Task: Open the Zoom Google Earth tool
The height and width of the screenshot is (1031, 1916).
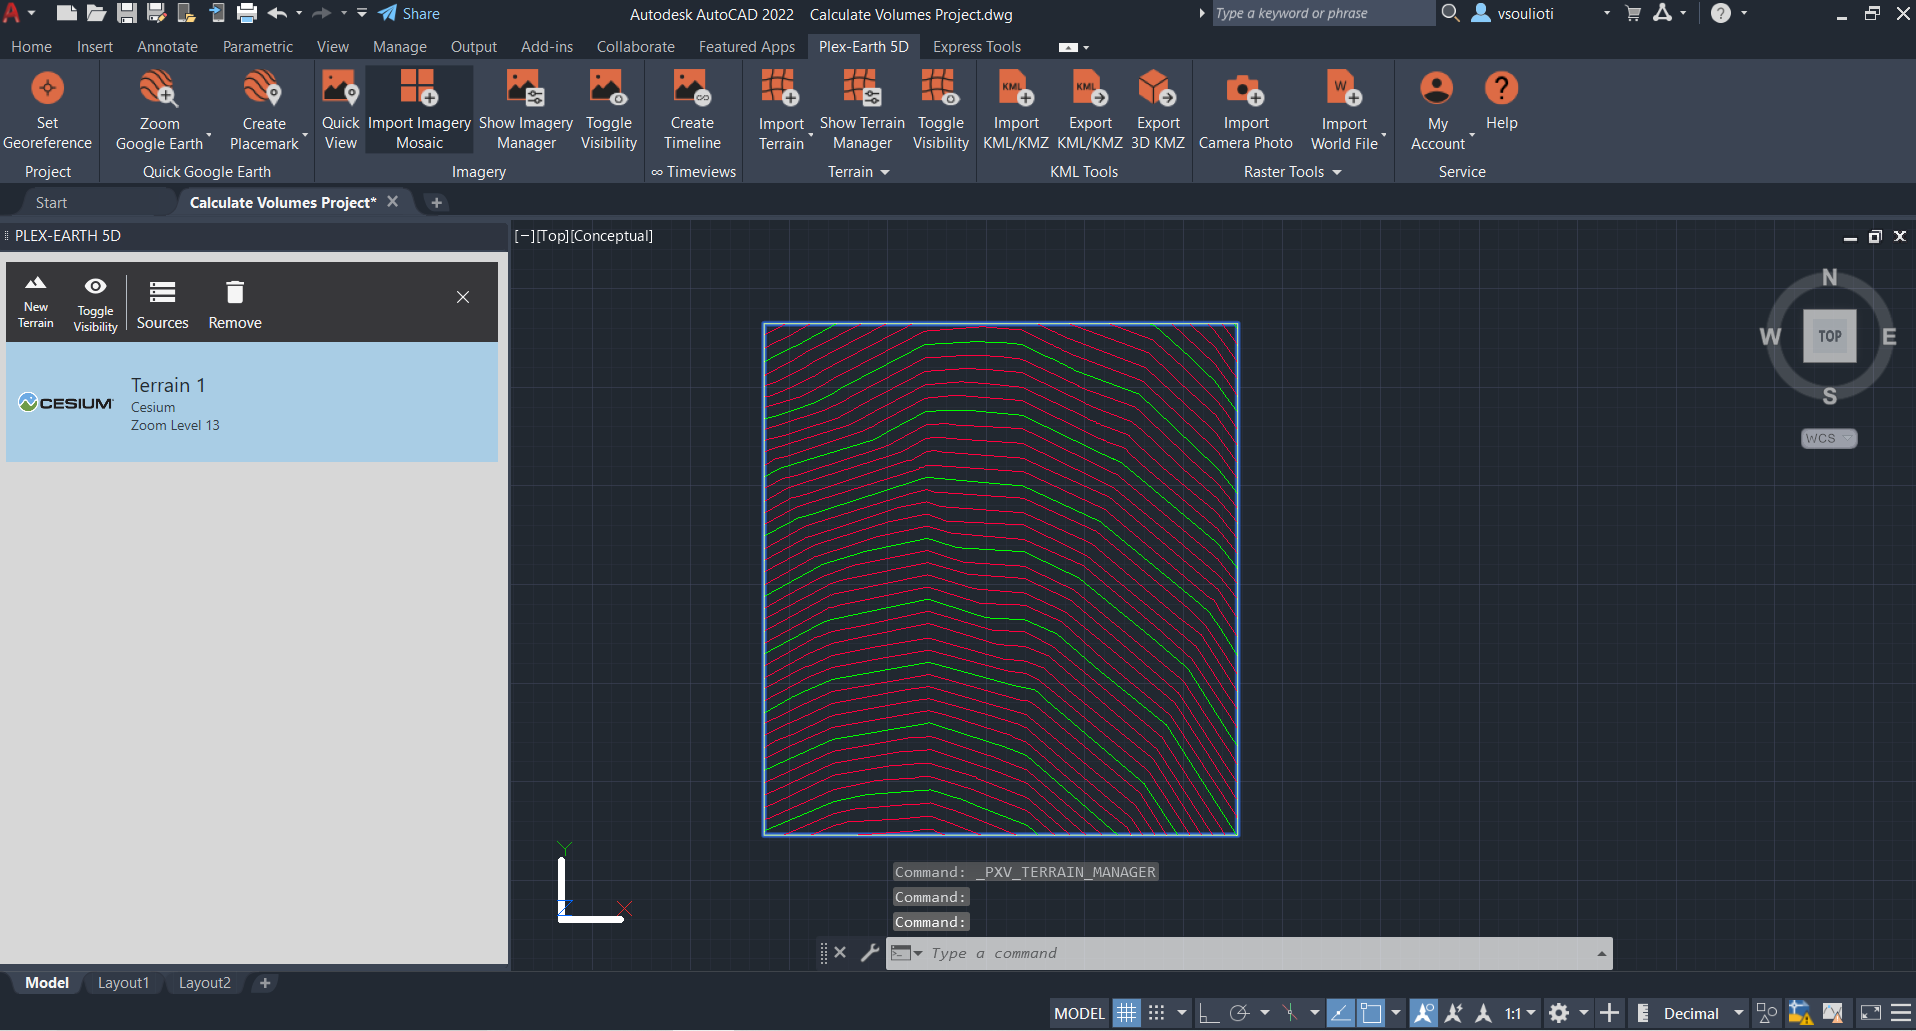Action: 159,108
